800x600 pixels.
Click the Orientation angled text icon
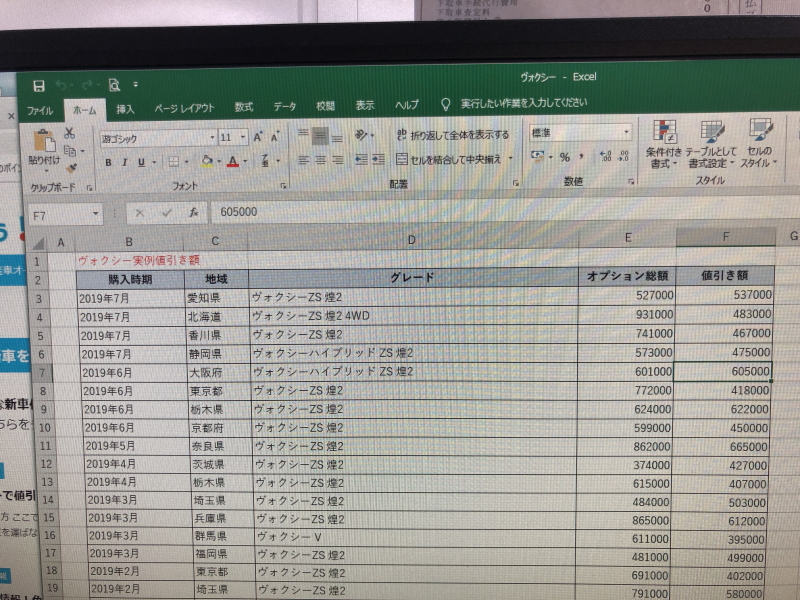(x=361, y=135)
